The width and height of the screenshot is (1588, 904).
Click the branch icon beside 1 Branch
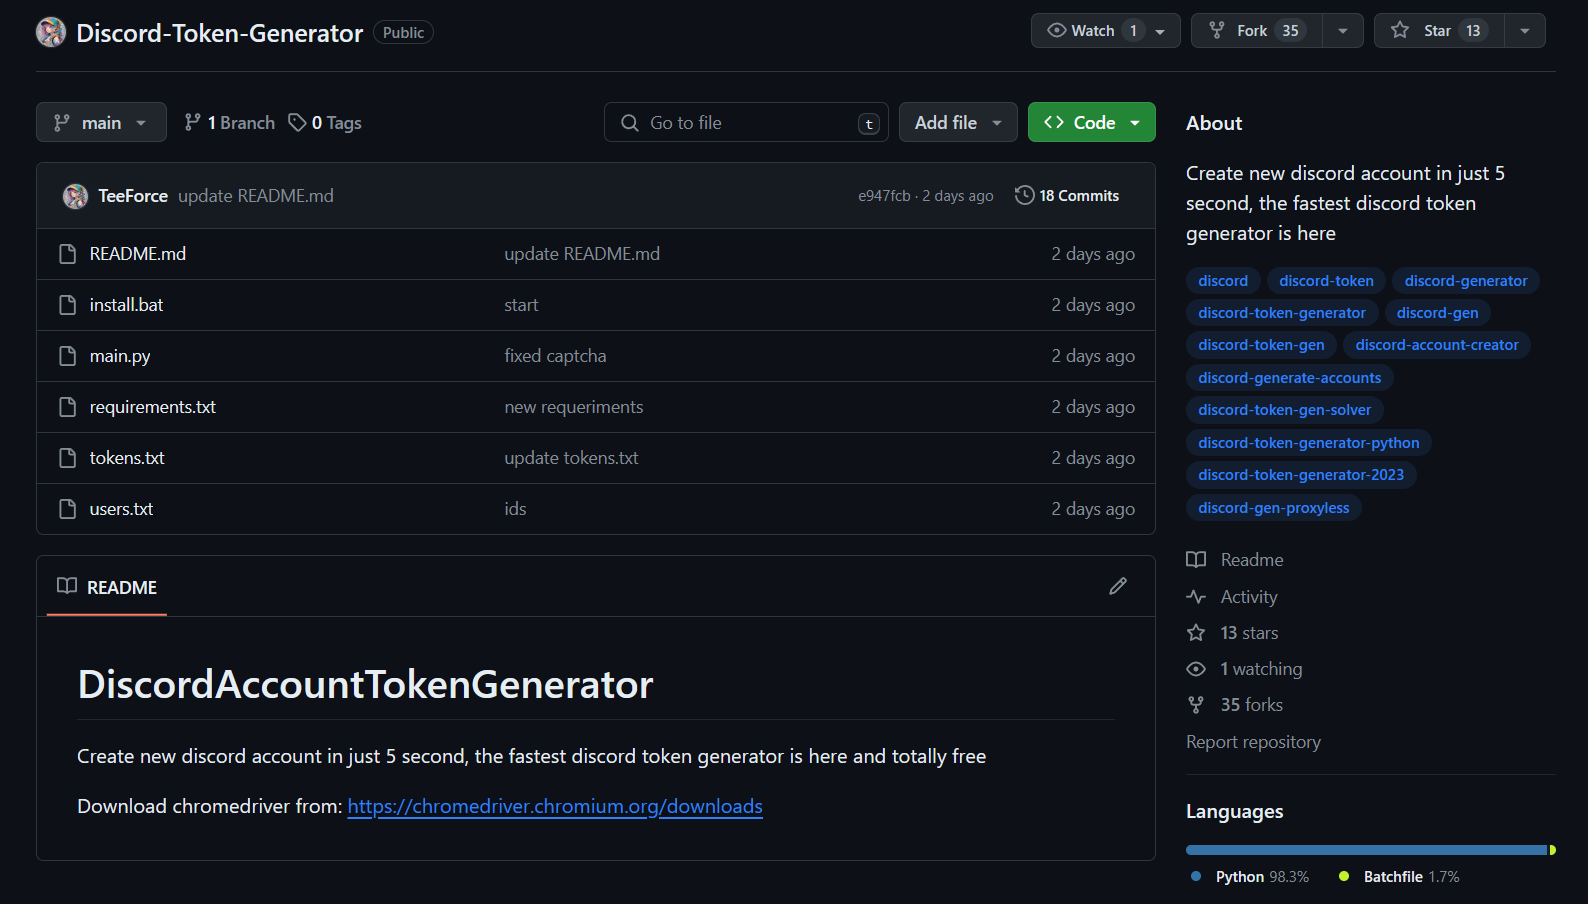pos(192,122)
